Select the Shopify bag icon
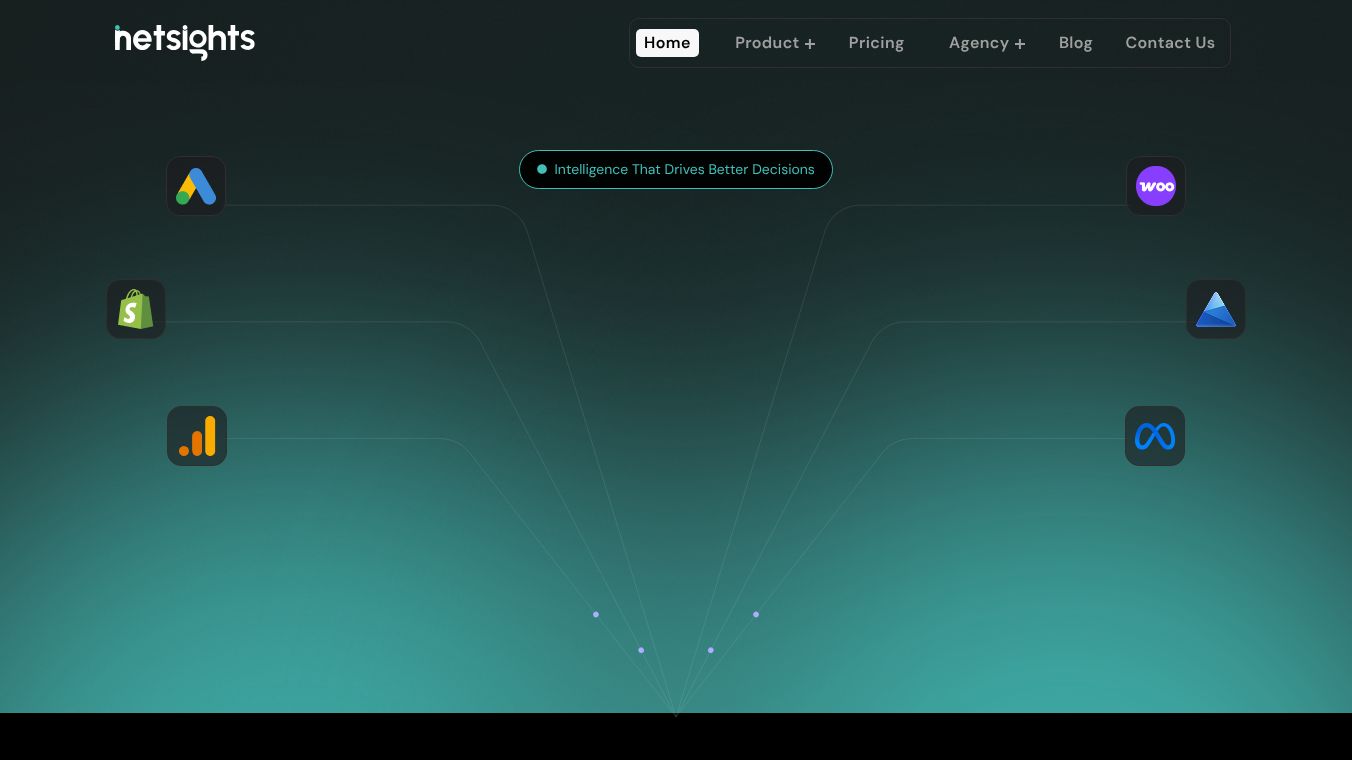Viewport: 1352px width, 760px height. click(x=136, y=309)
